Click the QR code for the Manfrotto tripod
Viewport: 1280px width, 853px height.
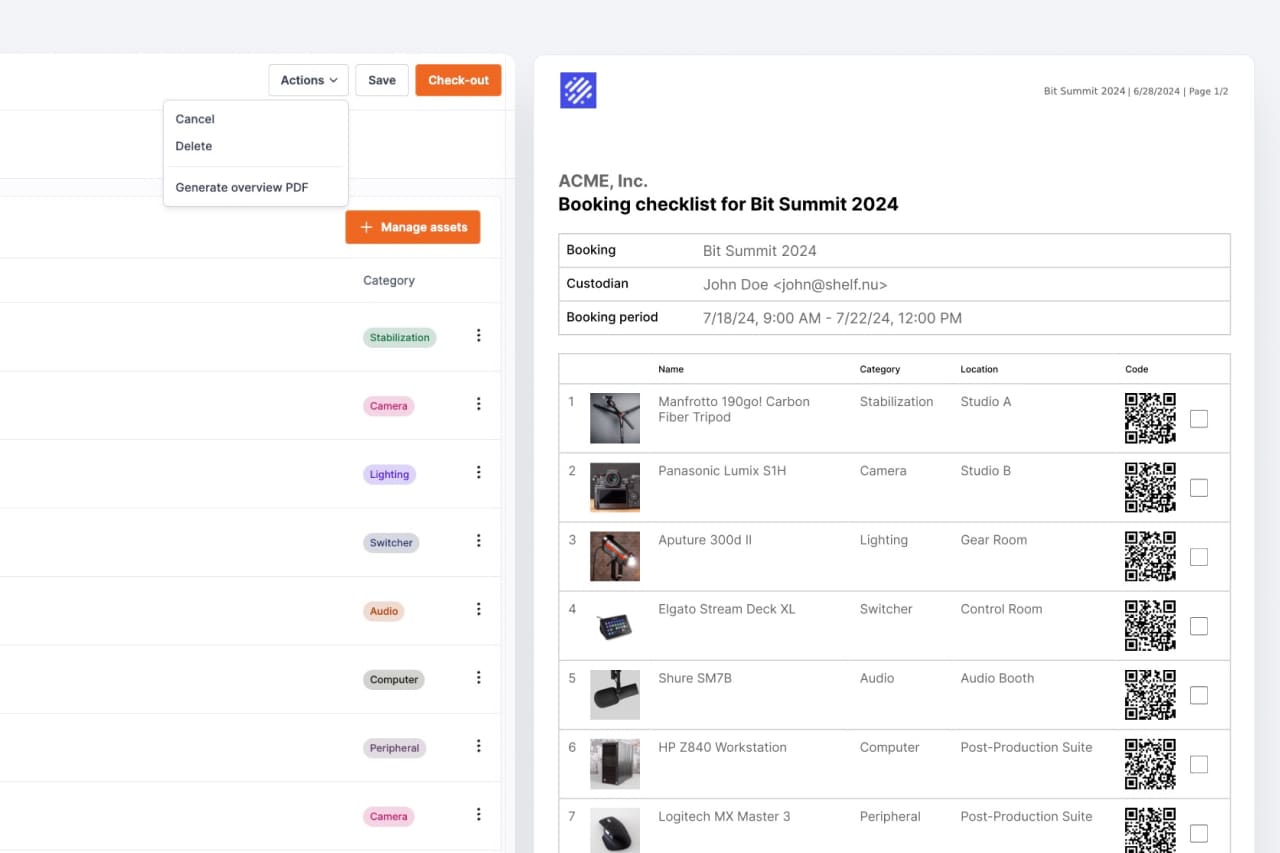click(1149, 418)
